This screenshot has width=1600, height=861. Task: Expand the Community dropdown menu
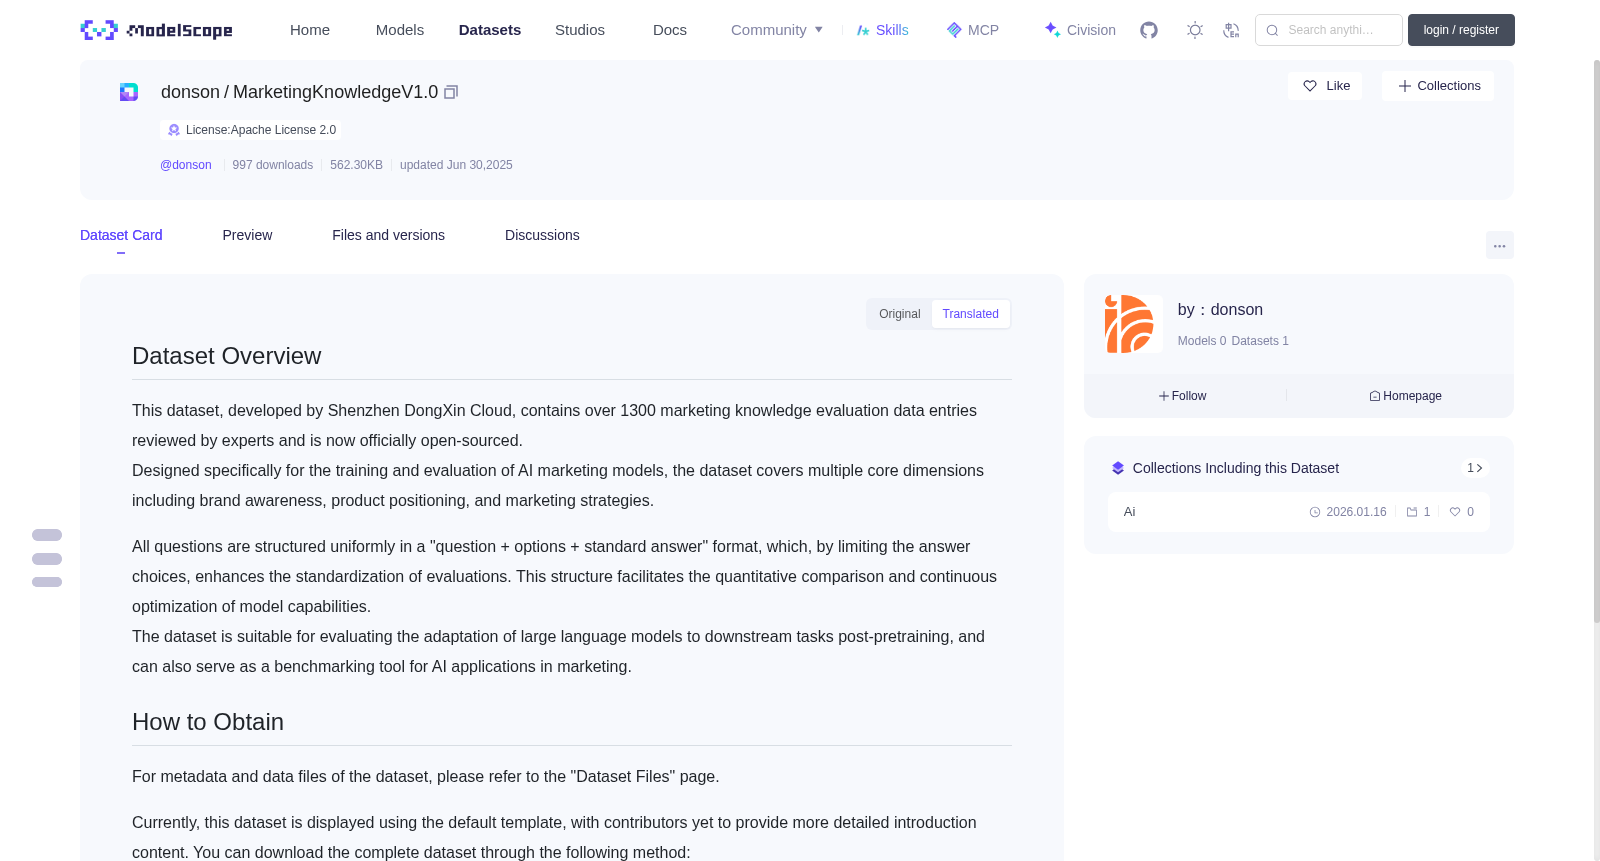(777, 30)
